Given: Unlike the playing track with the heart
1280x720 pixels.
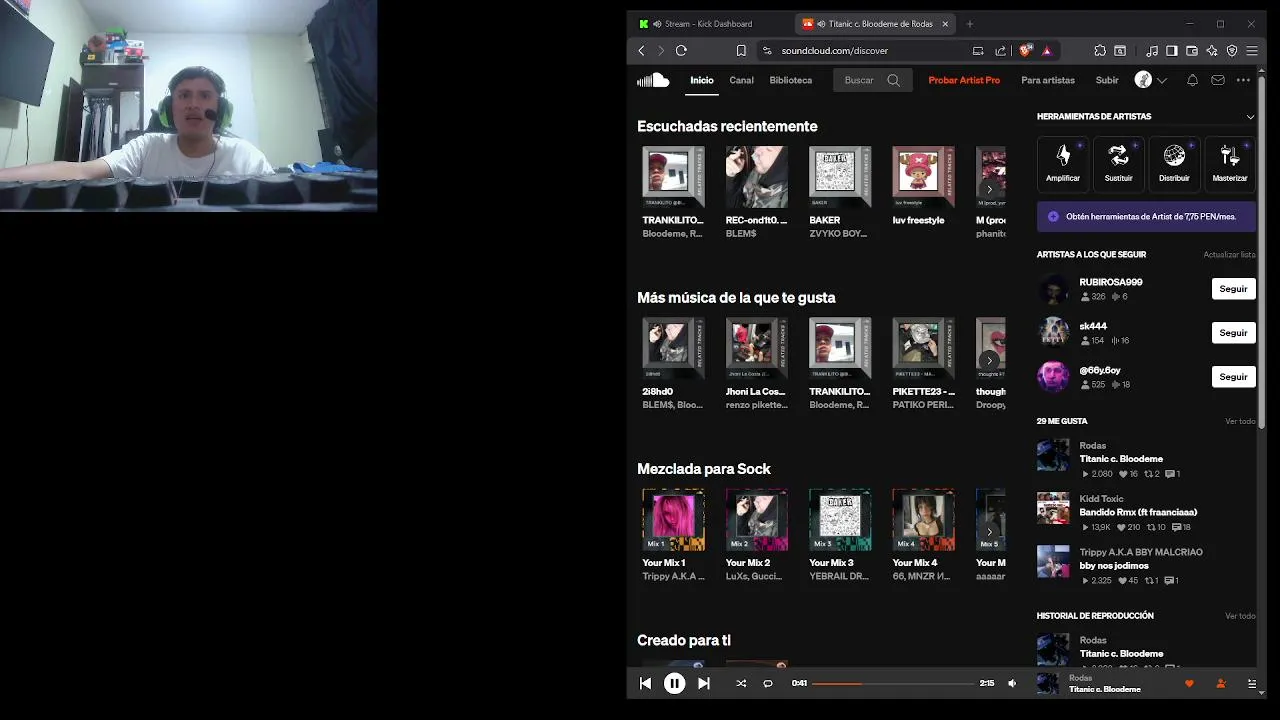Looking at the screenshot, I should (x=1189, y=683).
